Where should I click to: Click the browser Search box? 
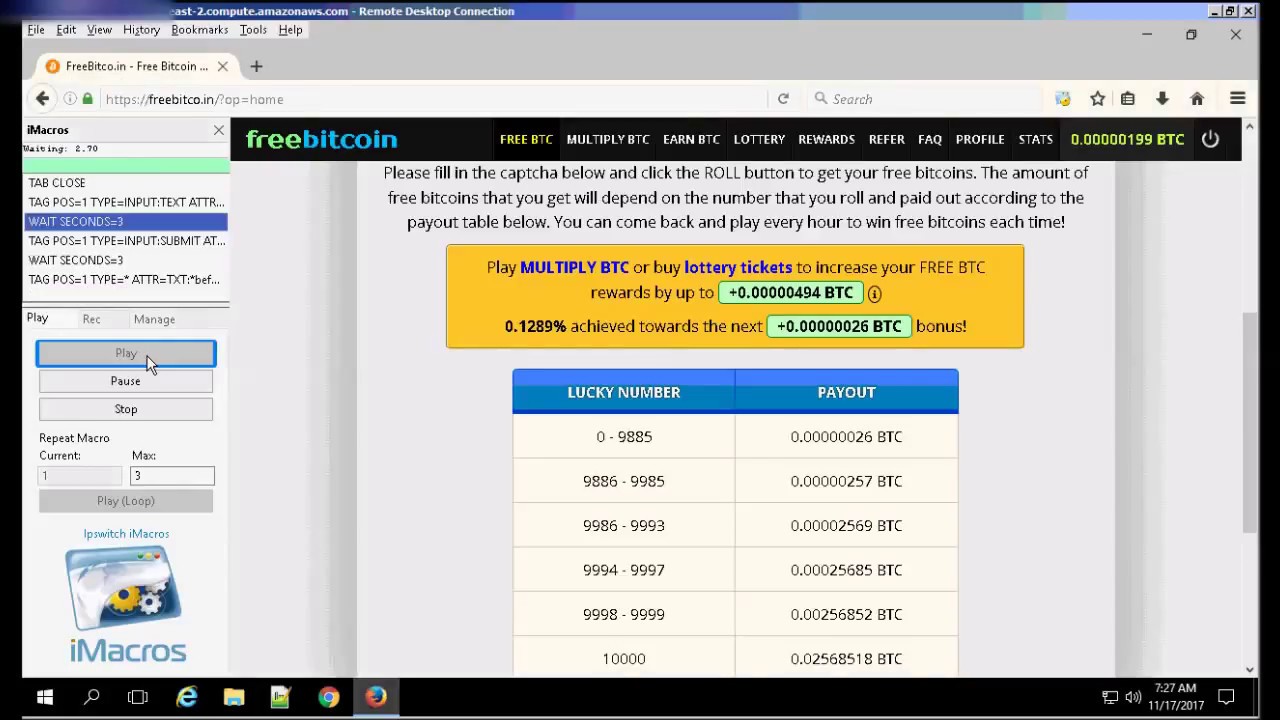[x=925, y=99]
